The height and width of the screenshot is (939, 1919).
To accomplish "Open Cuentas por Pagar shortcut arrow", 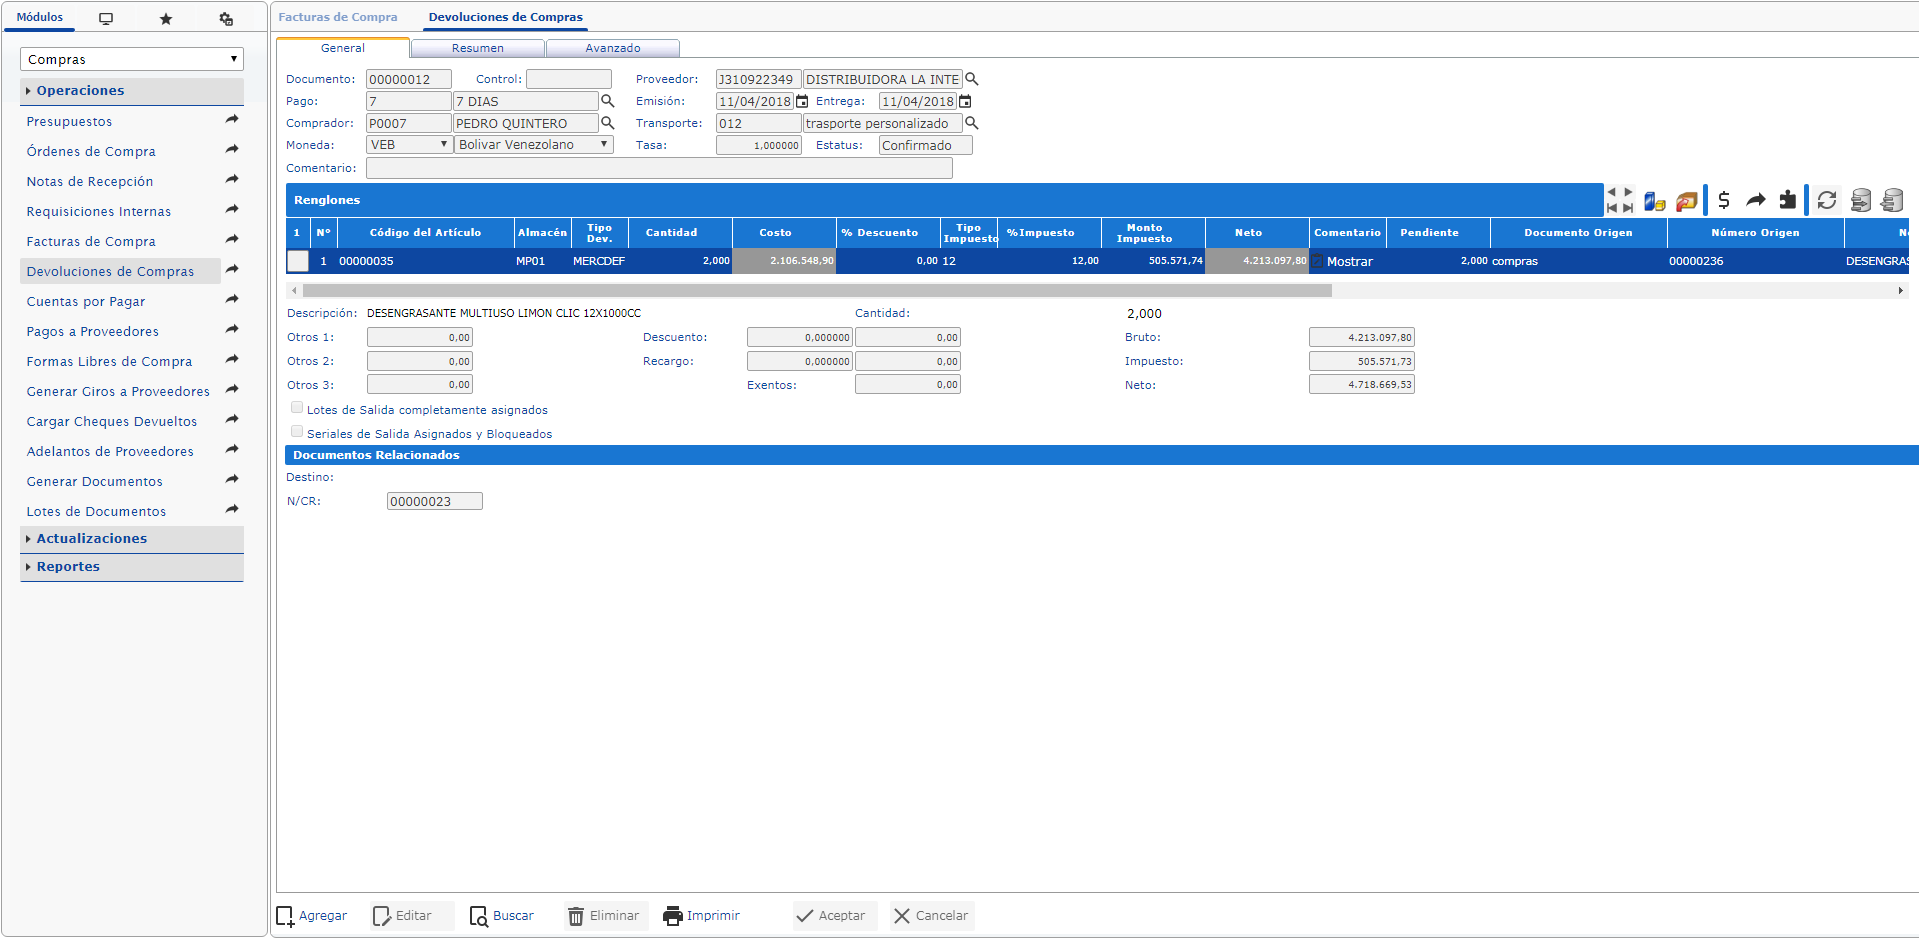I will click(232, 300).
